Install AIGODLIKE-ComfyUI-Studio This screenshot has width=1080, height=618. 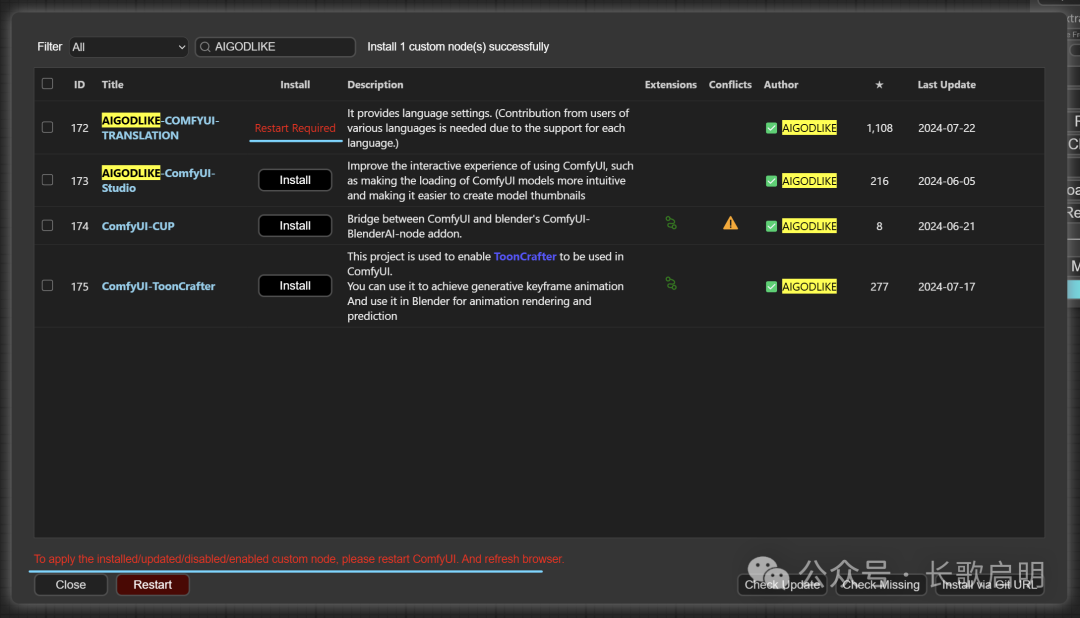(x=295, y=180)
